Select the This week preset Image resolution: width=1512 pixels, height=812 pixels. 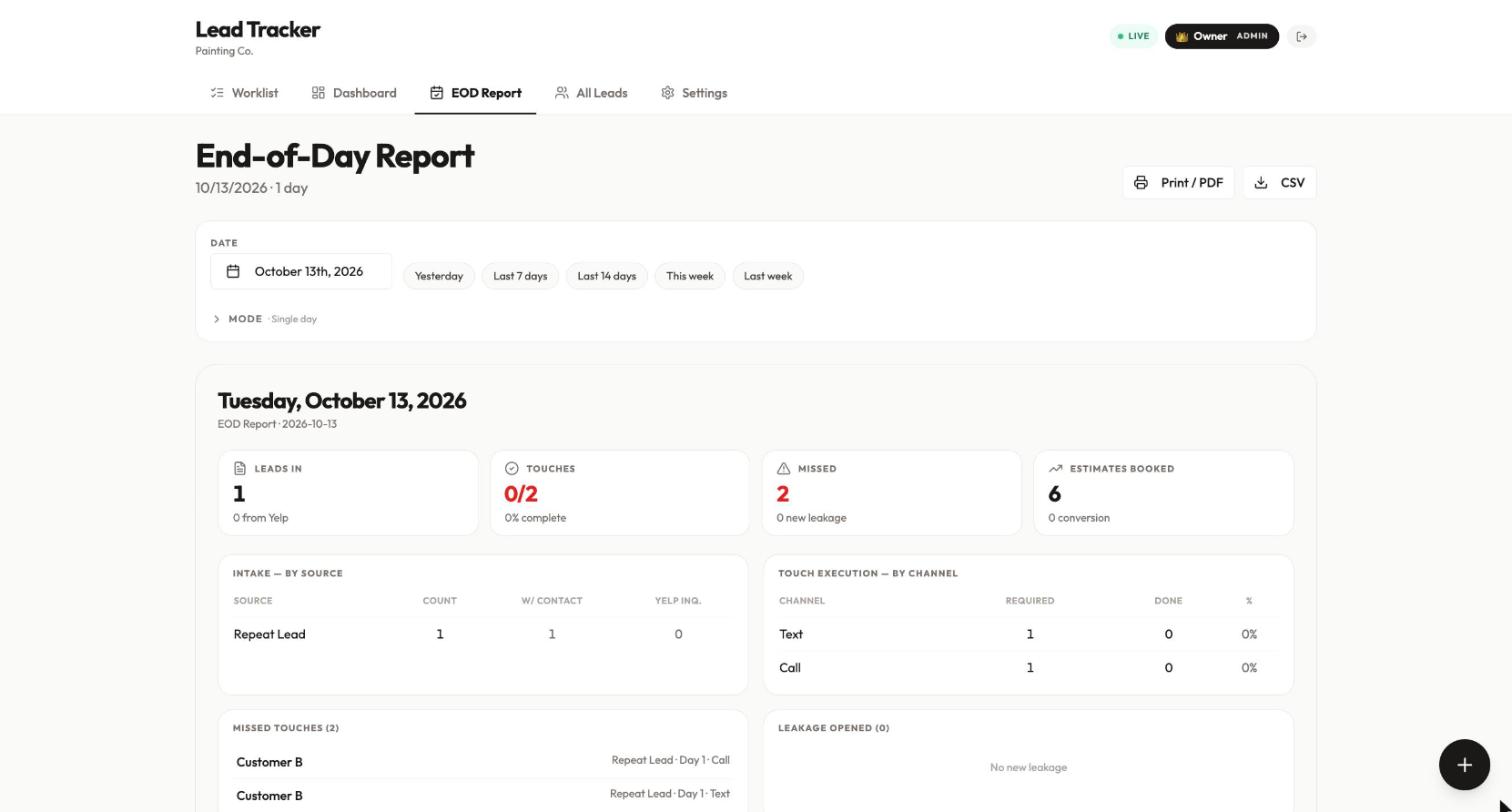coord(690,277)
